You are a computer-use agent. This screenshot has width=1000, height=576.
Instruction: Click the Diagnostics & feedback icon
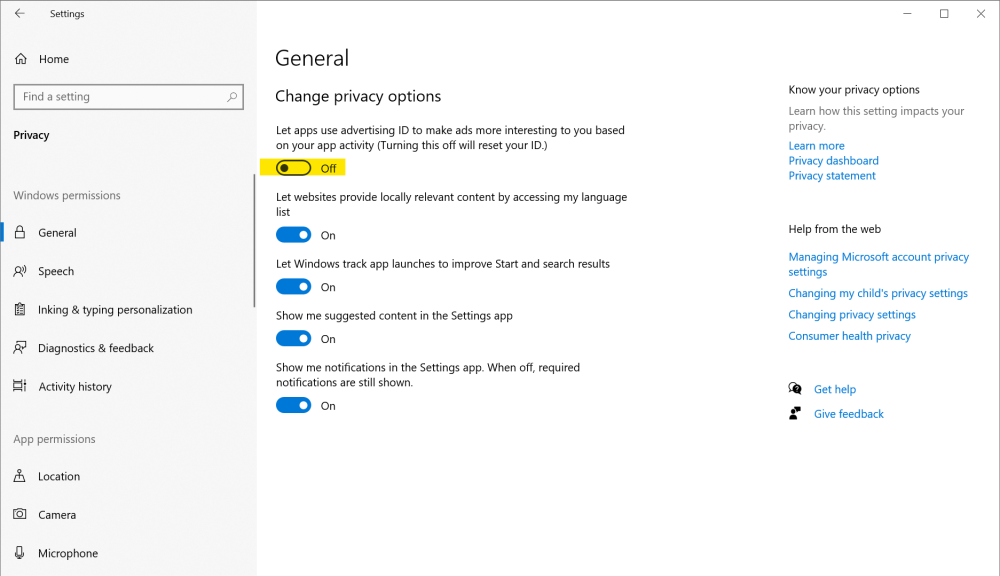(20, 348)
